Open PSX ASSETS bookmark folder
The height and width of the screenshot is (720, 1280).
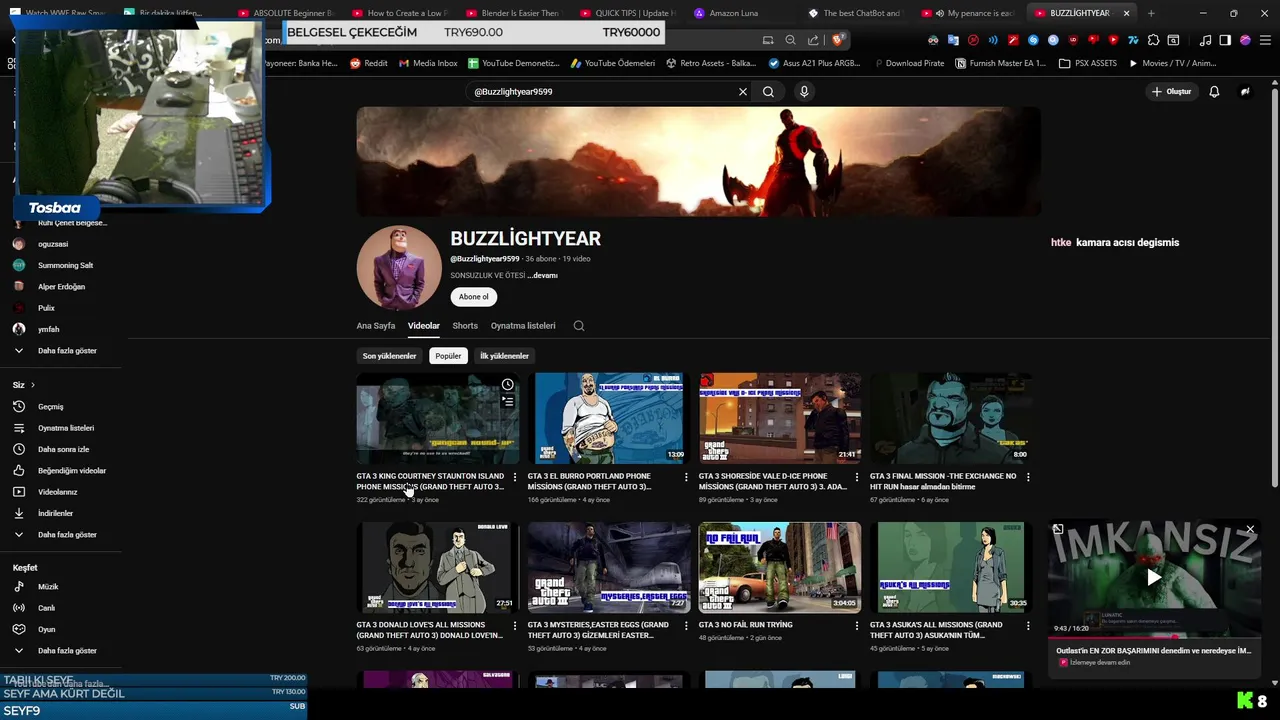(1088, 63)
